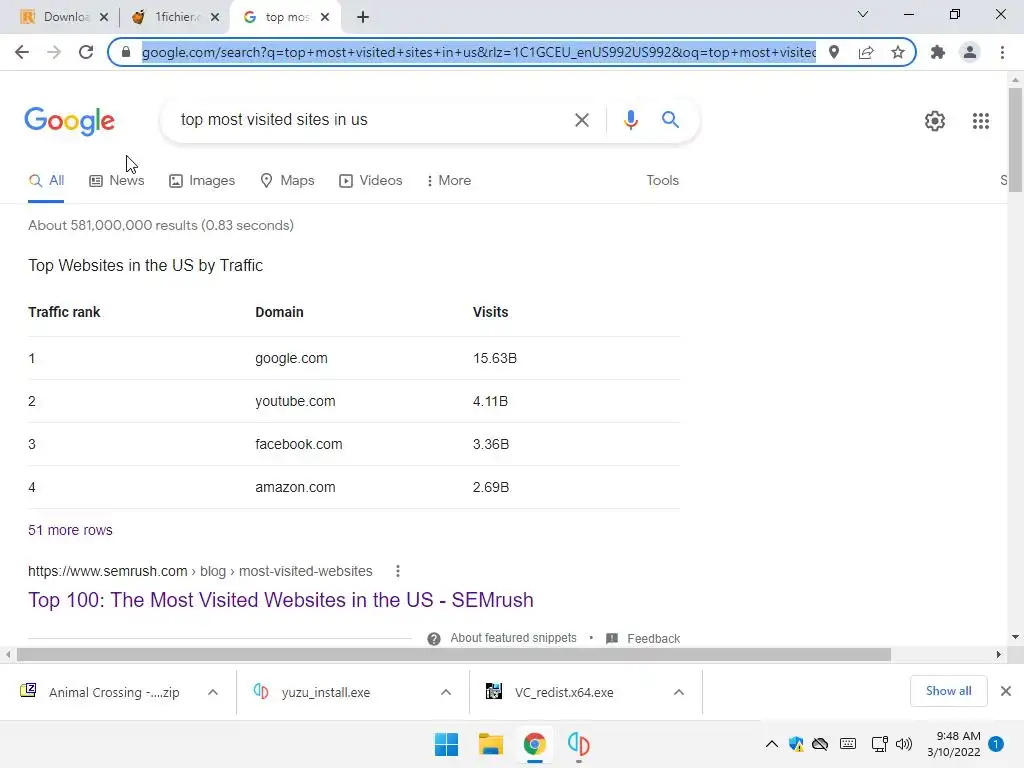1024x768 pixels.
Task: Expand the table with 51 more rows
Action: tap(70, 530)
